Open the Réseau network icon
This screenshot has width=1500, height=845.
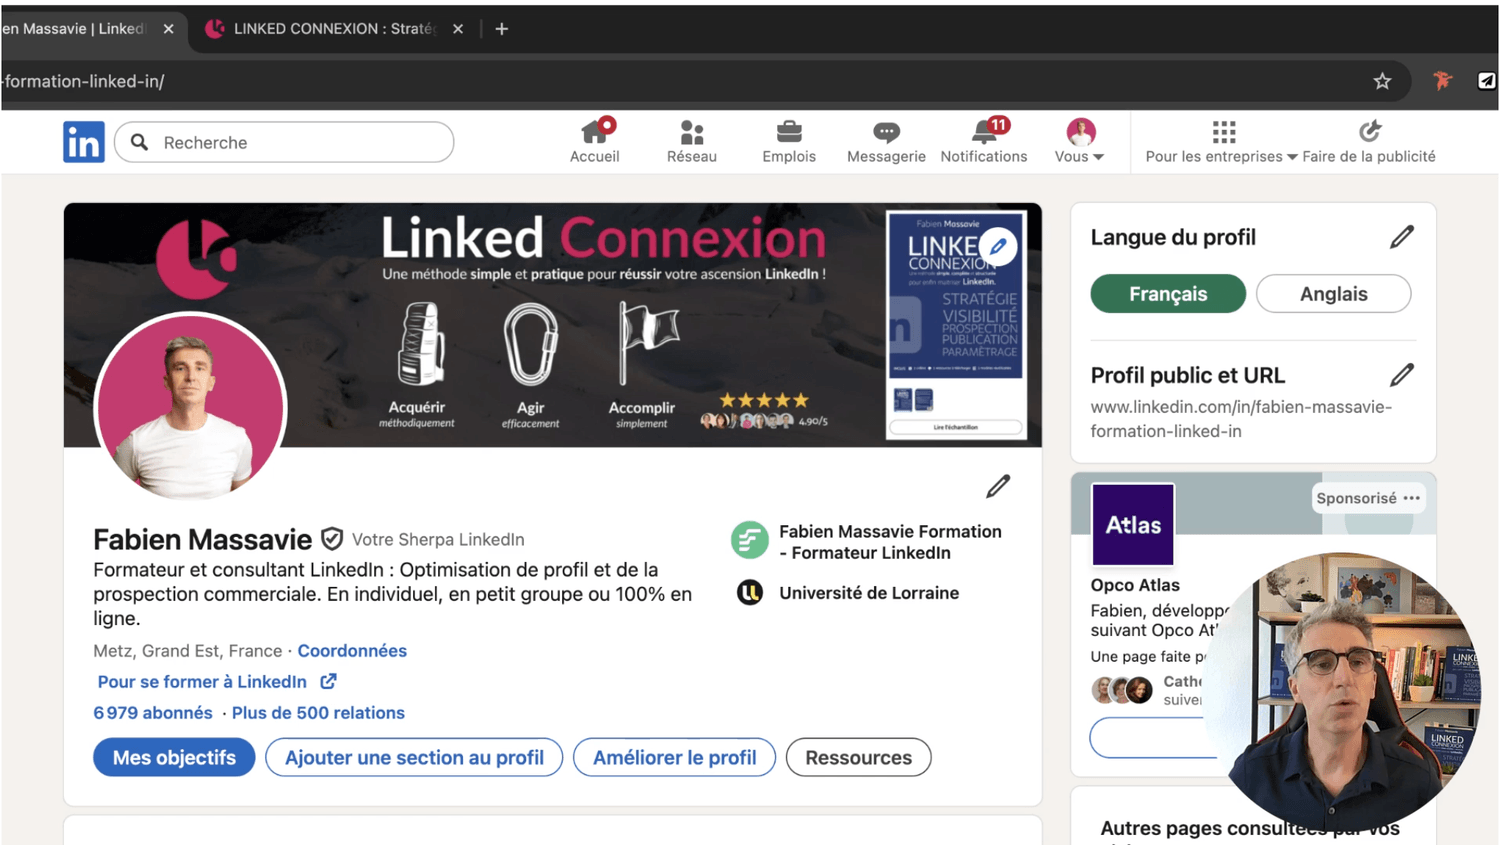pyautogui.click(x=692, y=132)
